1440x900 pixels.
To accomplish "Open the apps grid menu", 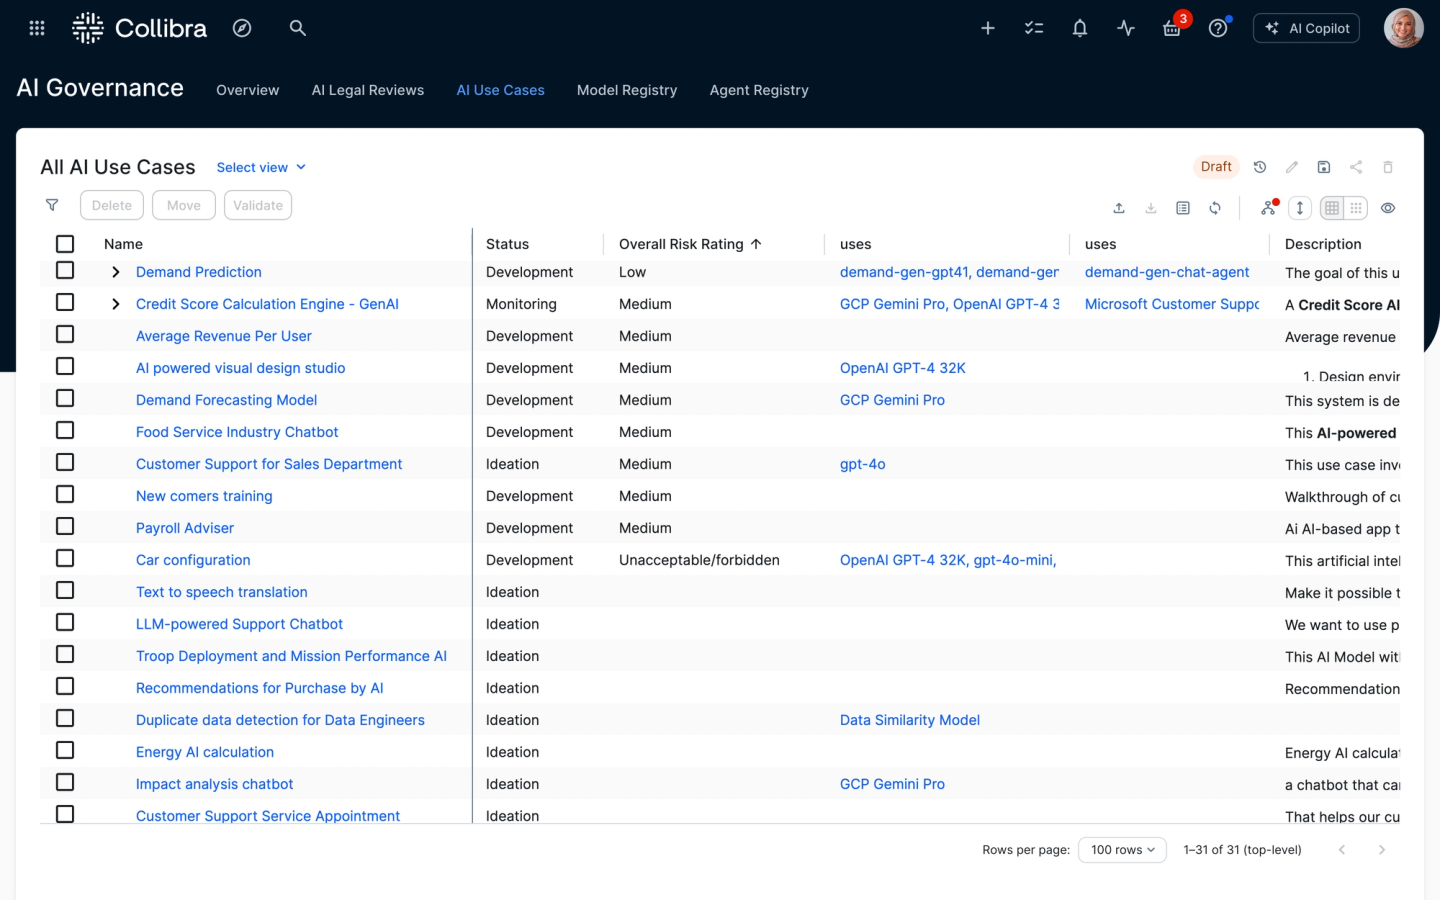I will pos(37,28).
